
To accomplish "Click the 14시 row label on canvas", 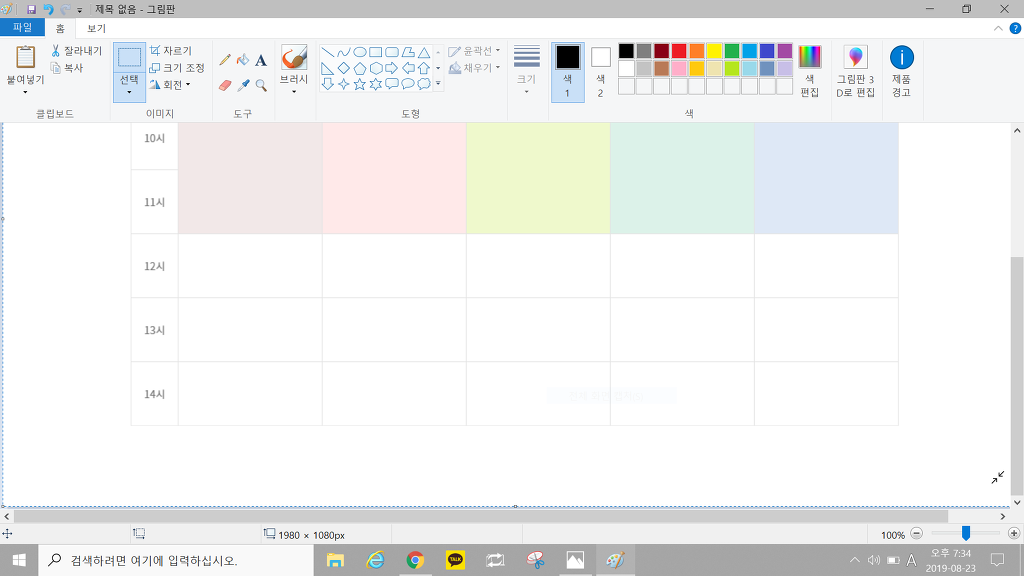I will (155, 394).
